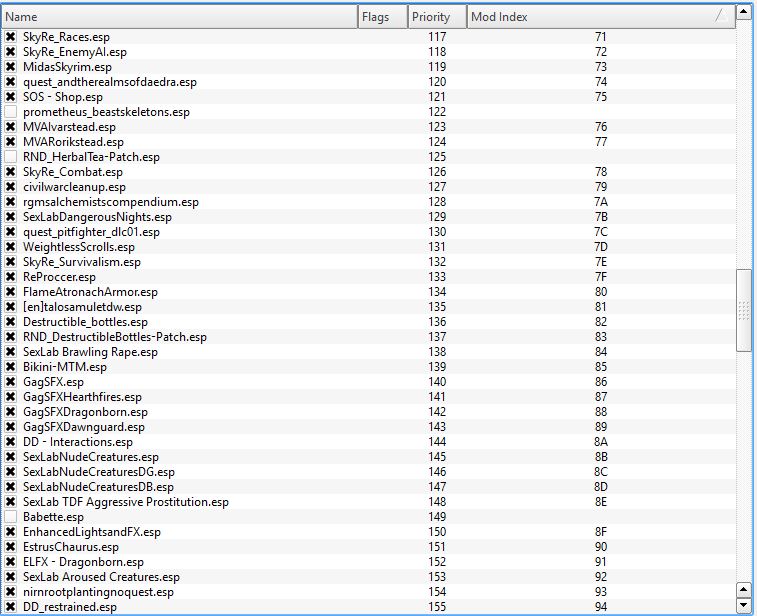The height and width of the screenshot is (616, 757).
Task: Enable the RND_HerbalTea-Patch.esp checkbox
Action: coord(11,157)
